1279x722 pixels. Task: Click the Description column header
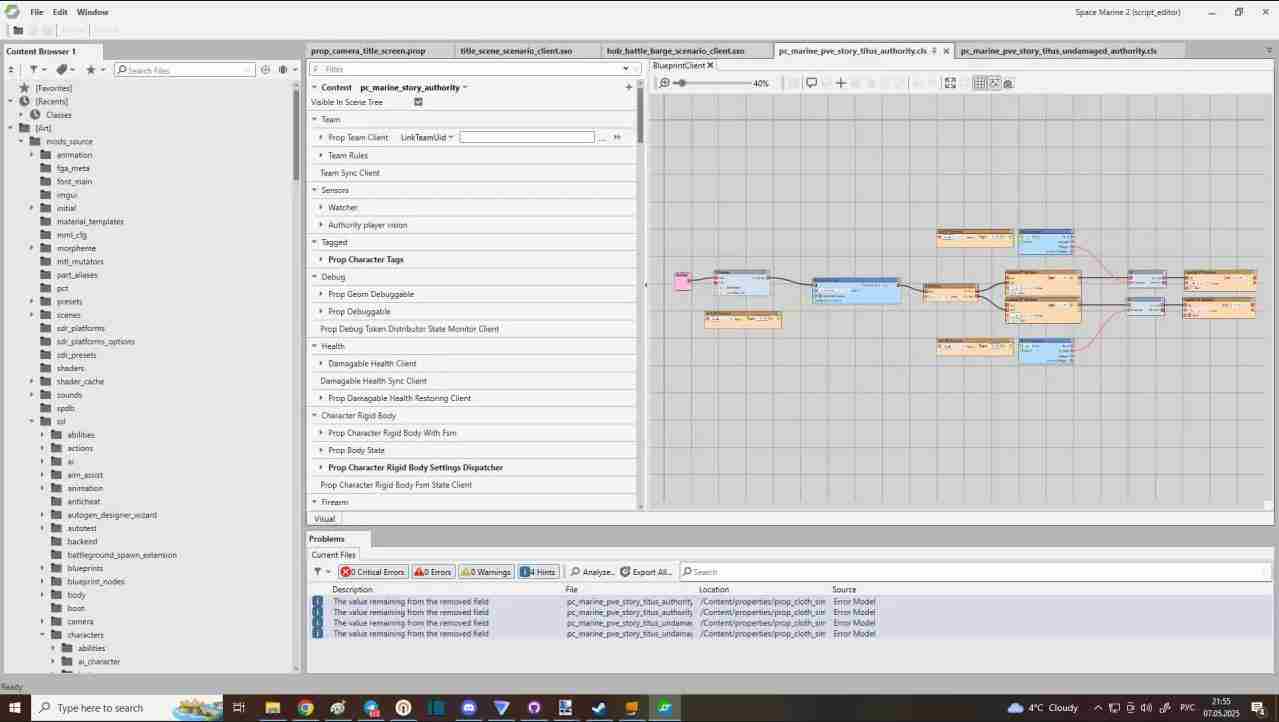tap(352, 590)
